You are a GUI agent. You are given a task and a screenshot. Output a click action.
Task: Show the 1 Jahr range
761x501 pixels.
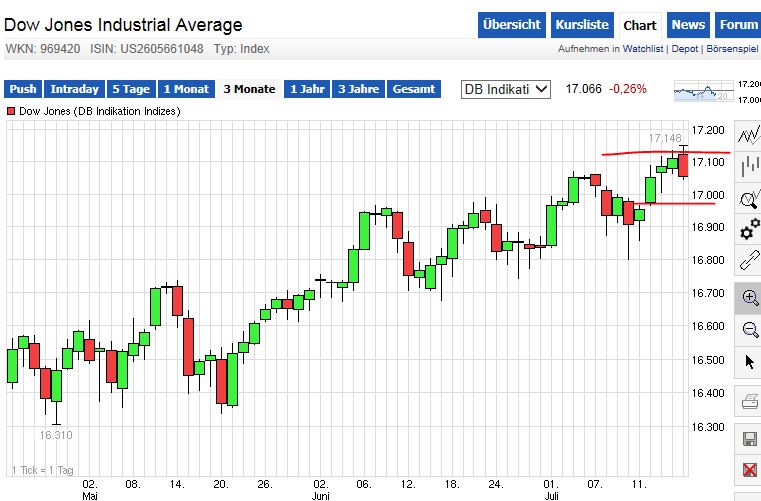coord(307,89)
